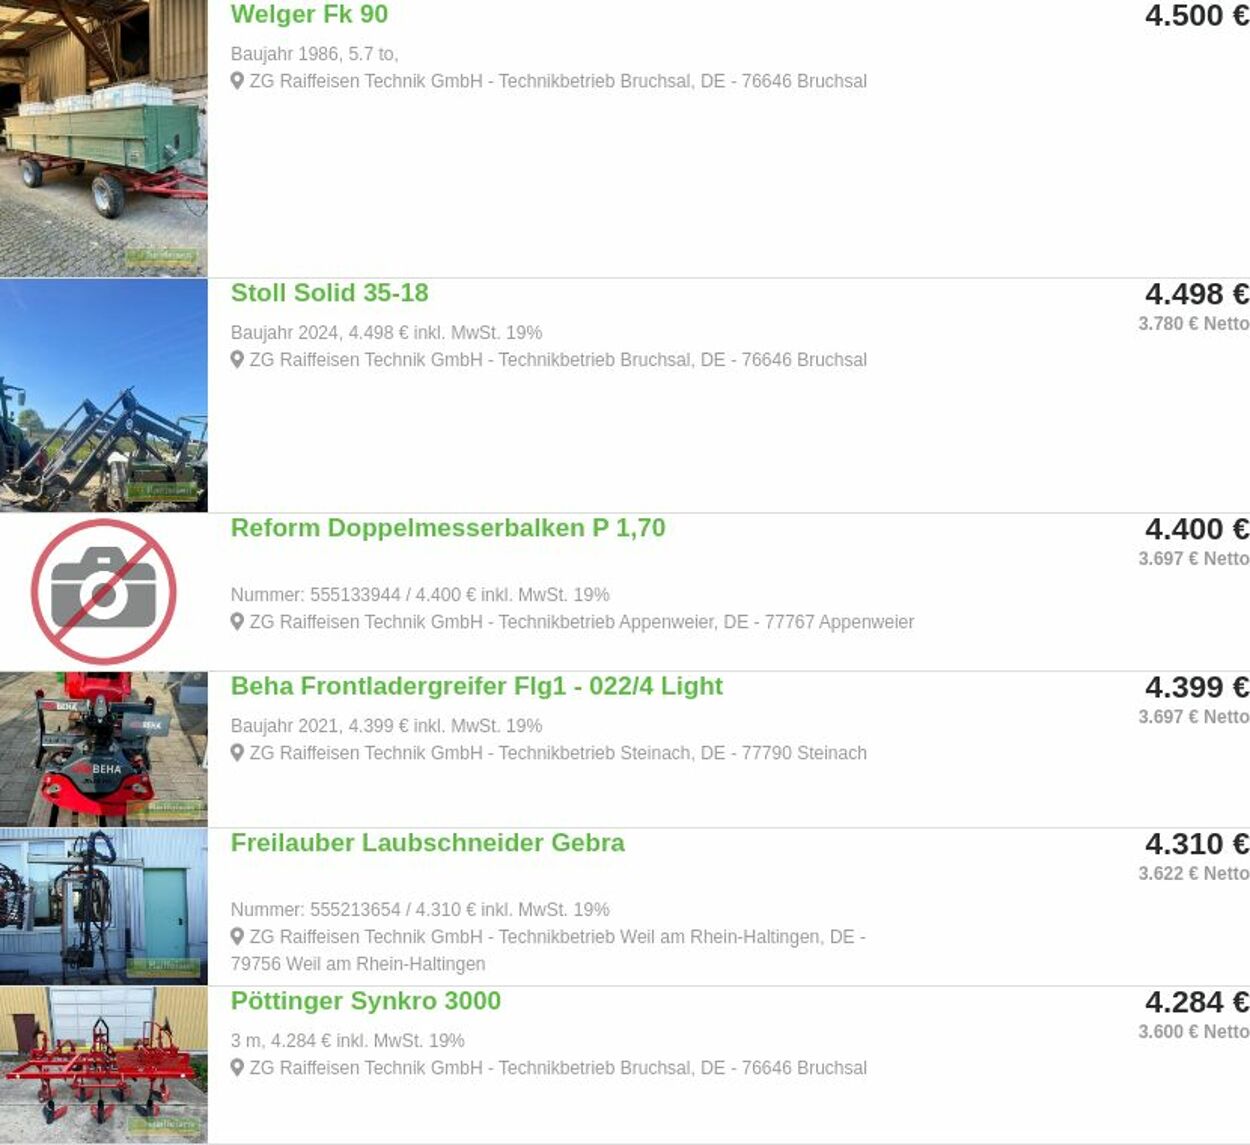View the Freilauber Laubschneider photo

[104, 906]
